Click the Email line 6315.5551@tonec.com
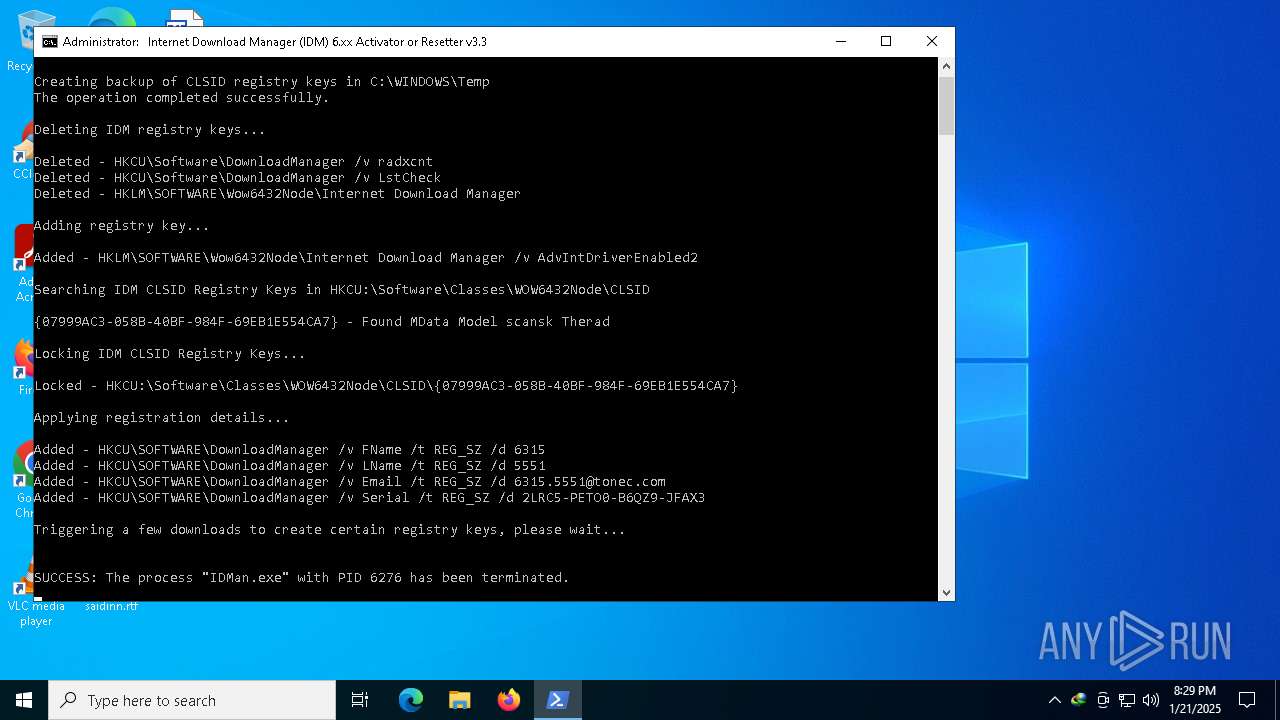Image resolution: width=1280 pixels, height=720 pixels. pyautogui.click(x=350, y=482)
